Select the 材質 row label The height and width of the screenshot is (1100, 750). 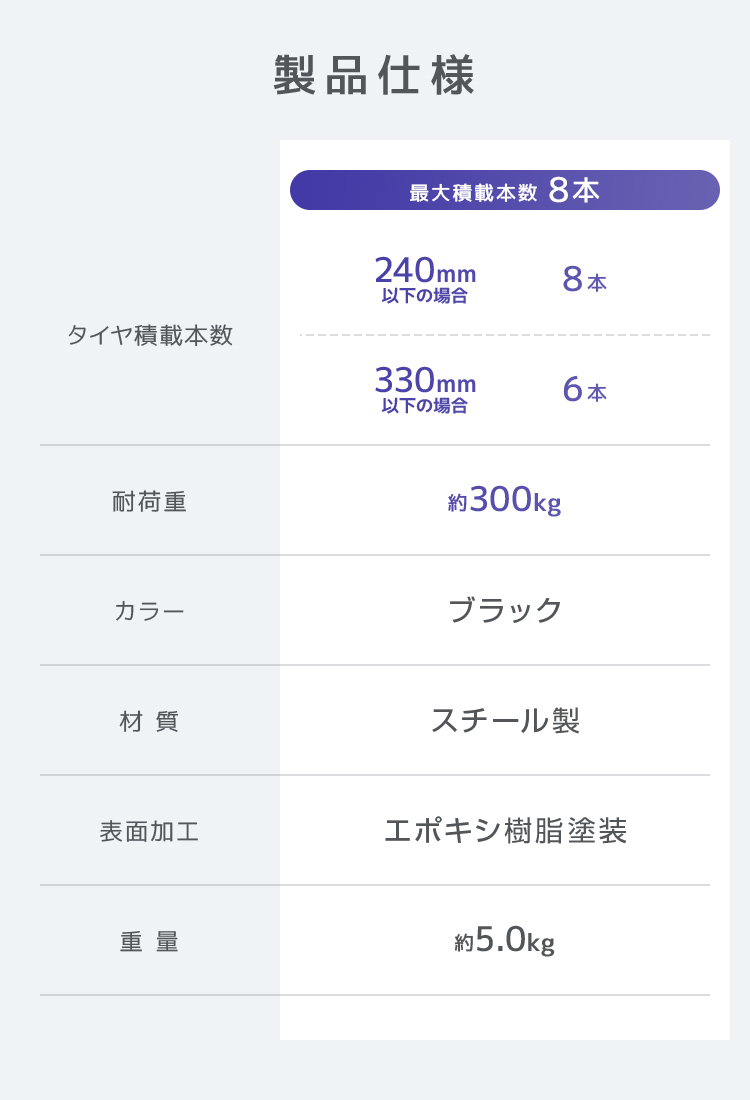[x=150, y=721]
